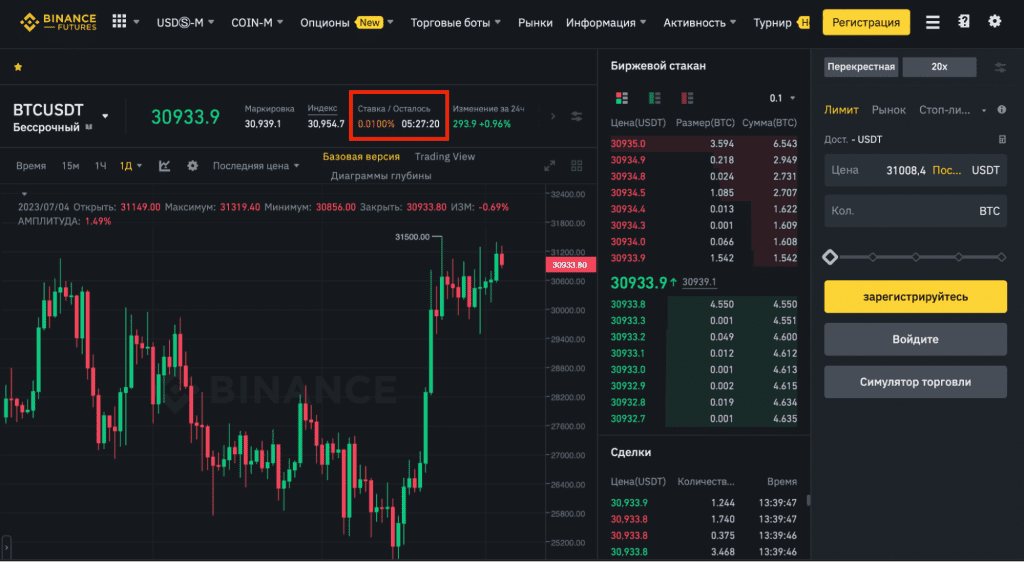Viewport: 1024px width, 562px height.
Task: Click the order type info icon
Action: click(x=1002, y=110)
